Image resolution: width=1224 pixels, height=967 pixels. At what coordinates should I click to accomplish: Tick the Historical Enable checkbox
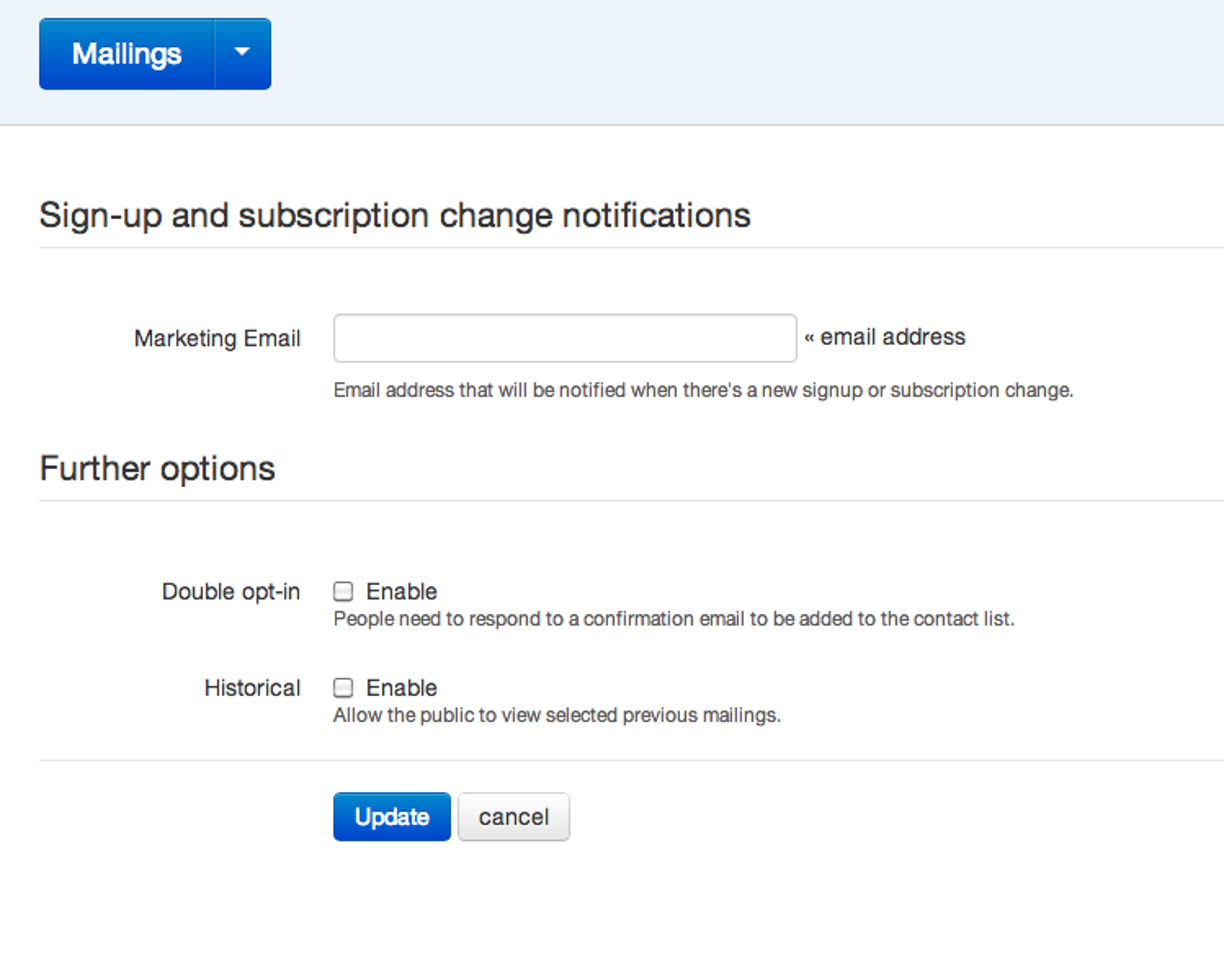tap(343, 688)
